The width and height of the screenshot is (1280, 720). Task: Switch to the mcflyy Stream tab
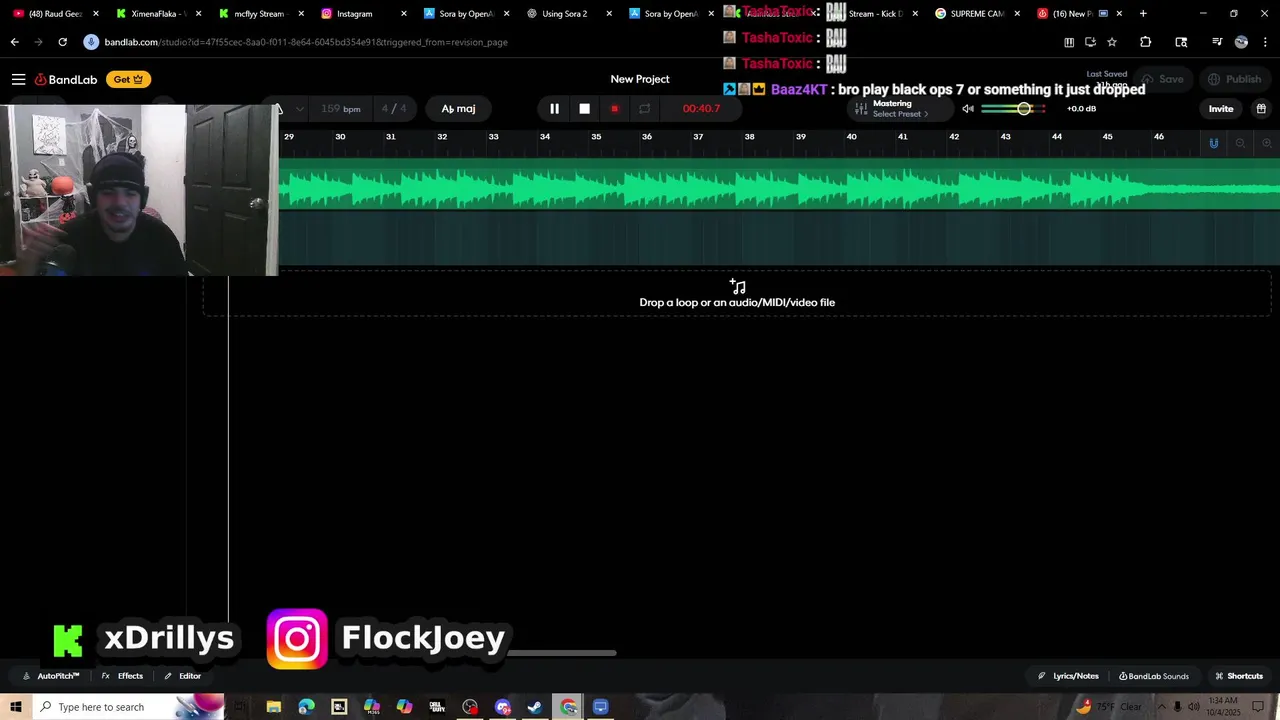(259, 14)
